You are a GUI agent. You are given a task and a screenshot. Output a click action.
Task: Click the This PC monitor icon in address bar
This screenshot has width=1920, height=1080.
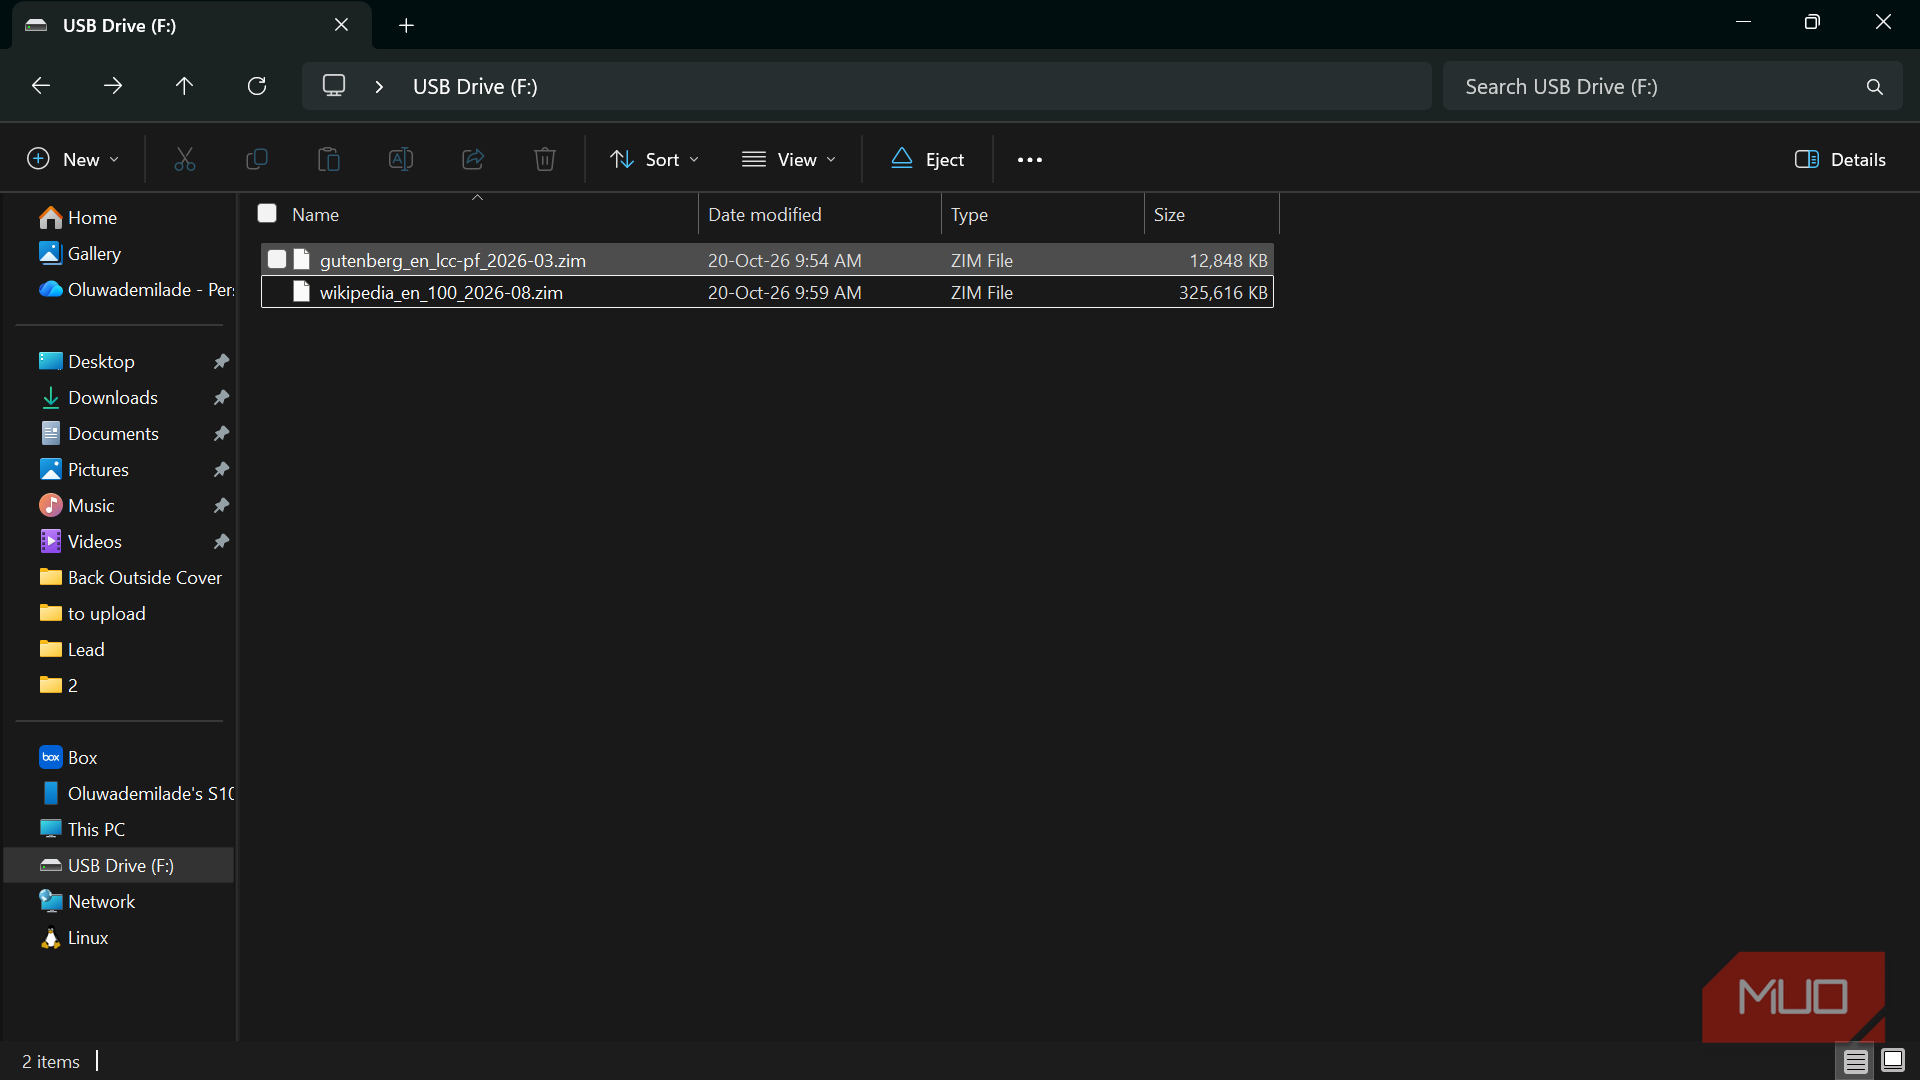pos(334,86)
